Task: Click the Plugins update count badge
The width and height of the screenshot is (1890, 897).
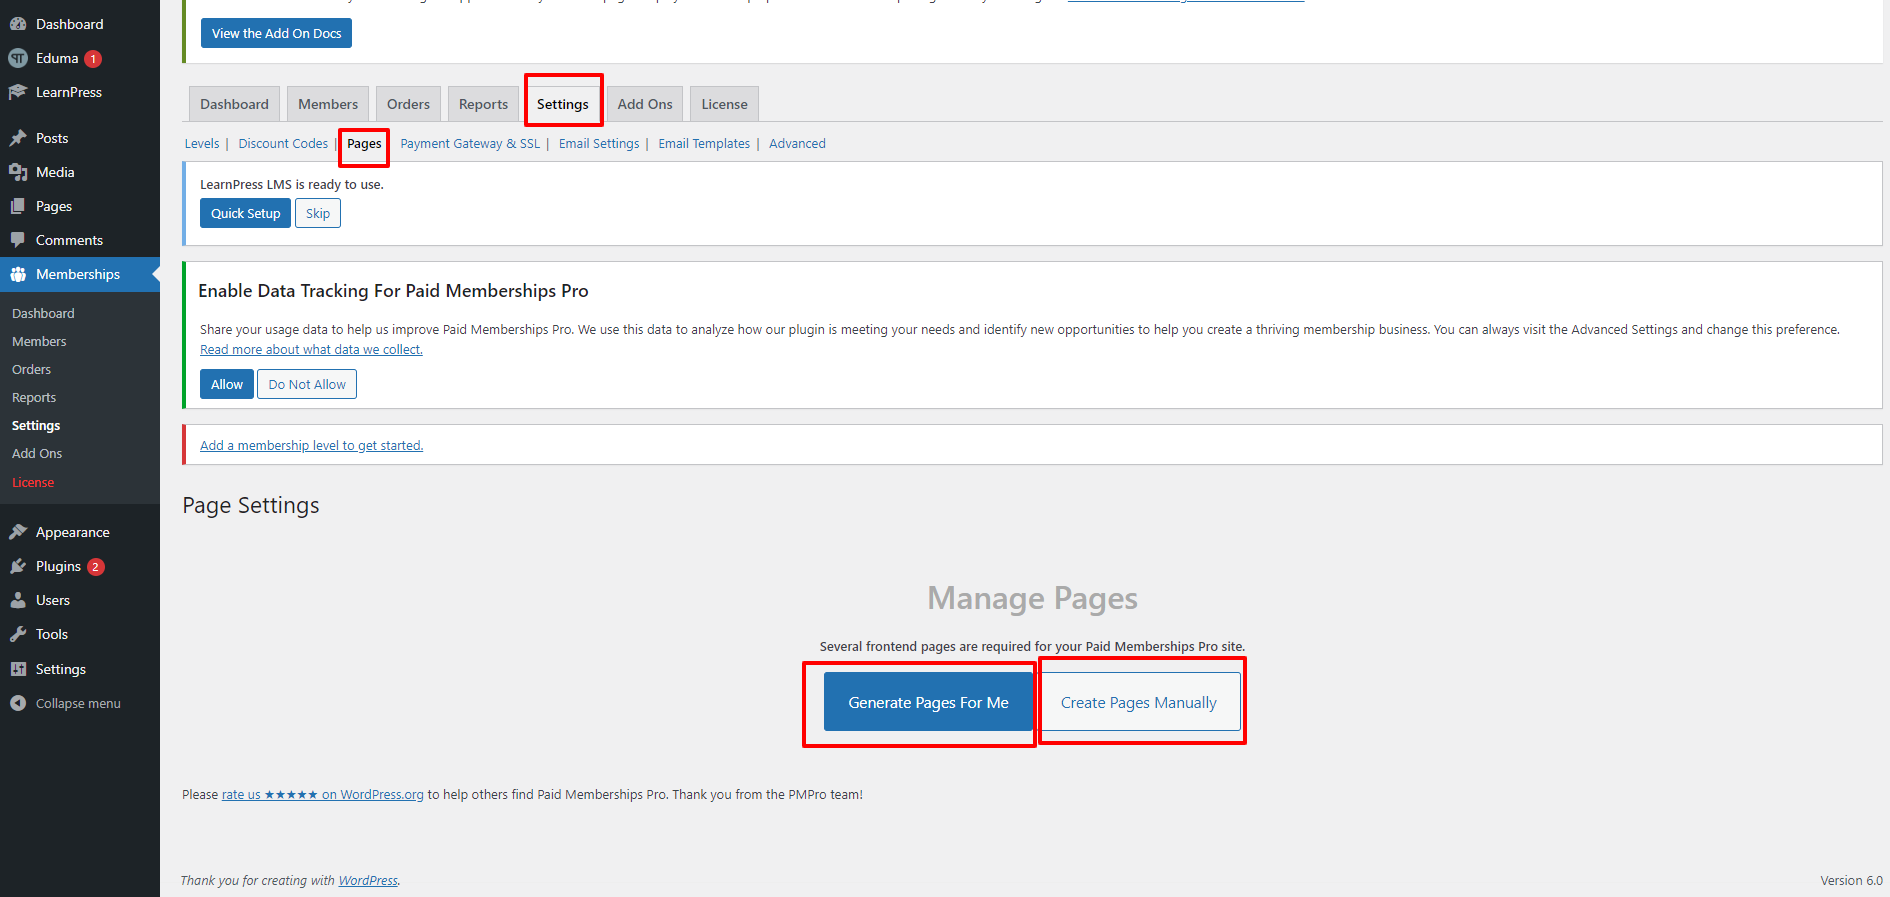Action: [96, 567]
